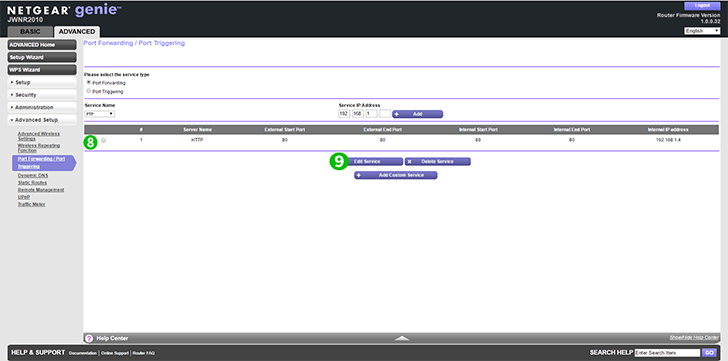The image size is (728, 361).
Task: Open the Router FAQ link
Action: click(143, 353)
